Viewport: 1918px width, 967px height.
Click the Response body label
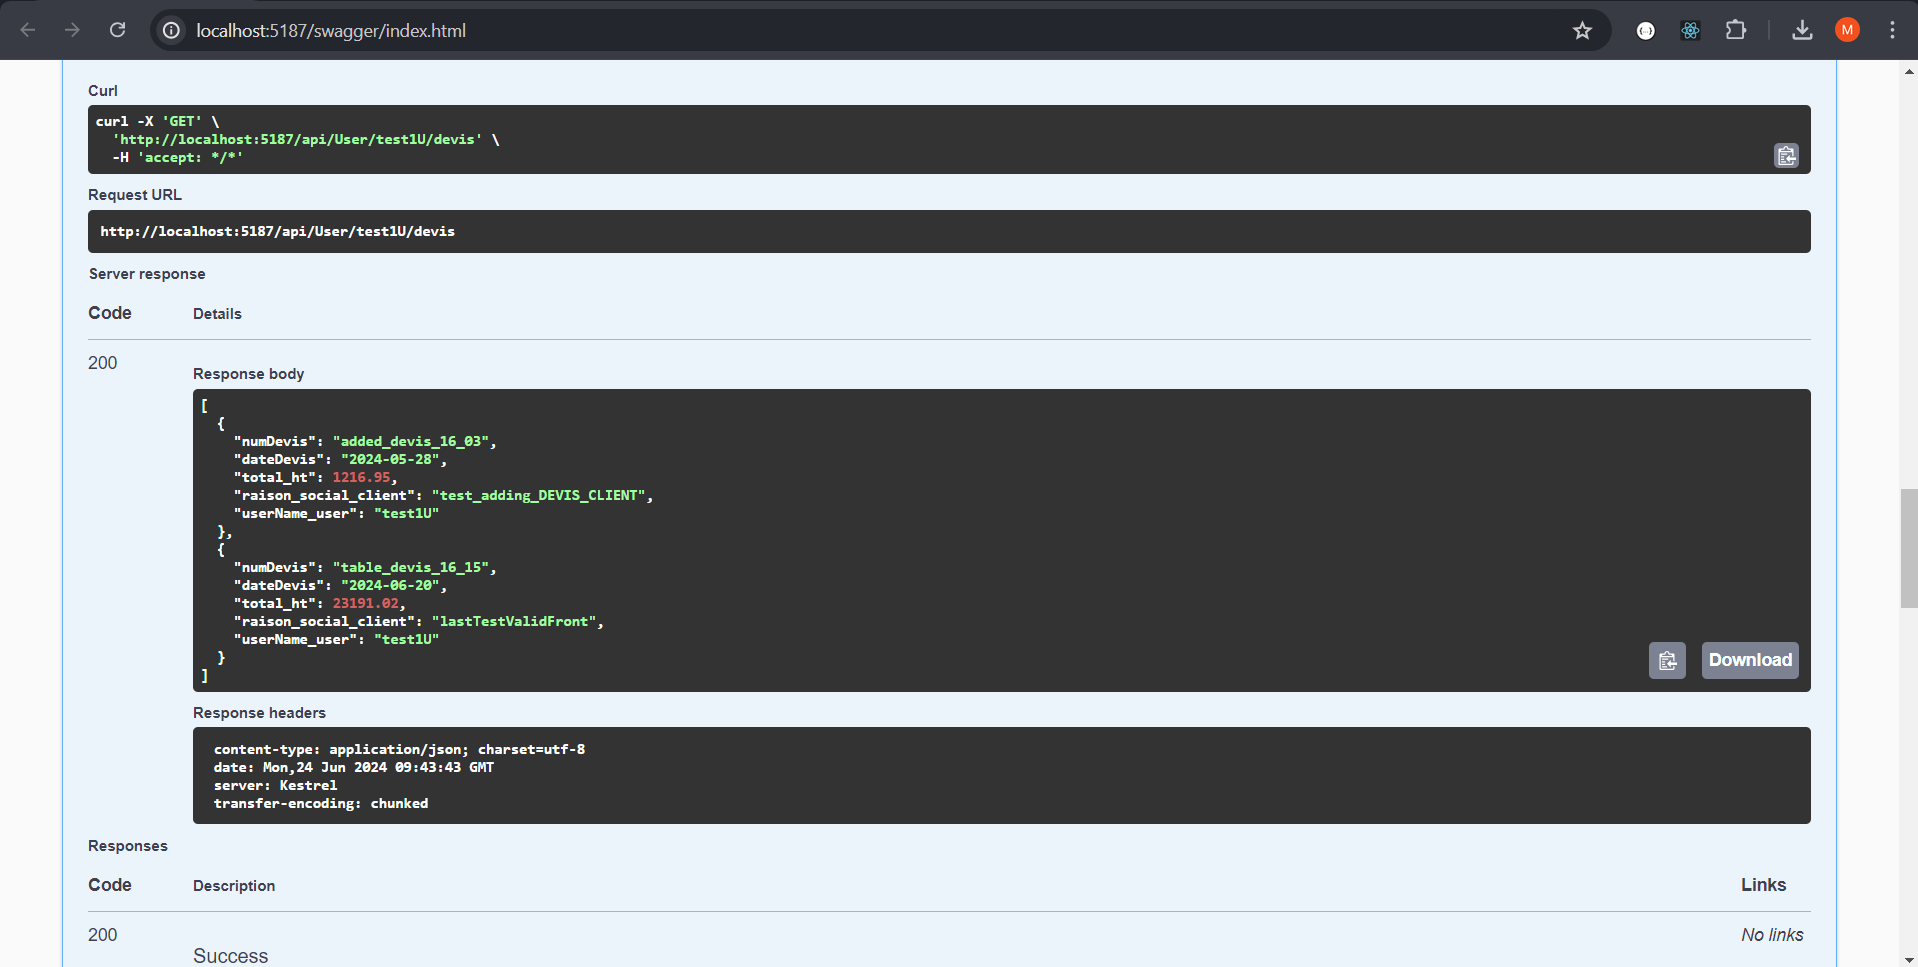click(x=248, y=374)
